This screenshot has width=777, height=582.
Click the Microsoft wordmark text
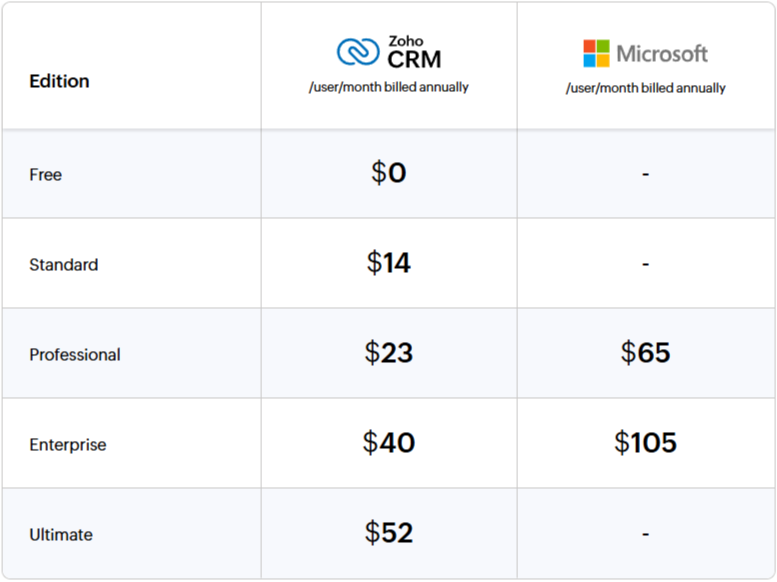662,54
